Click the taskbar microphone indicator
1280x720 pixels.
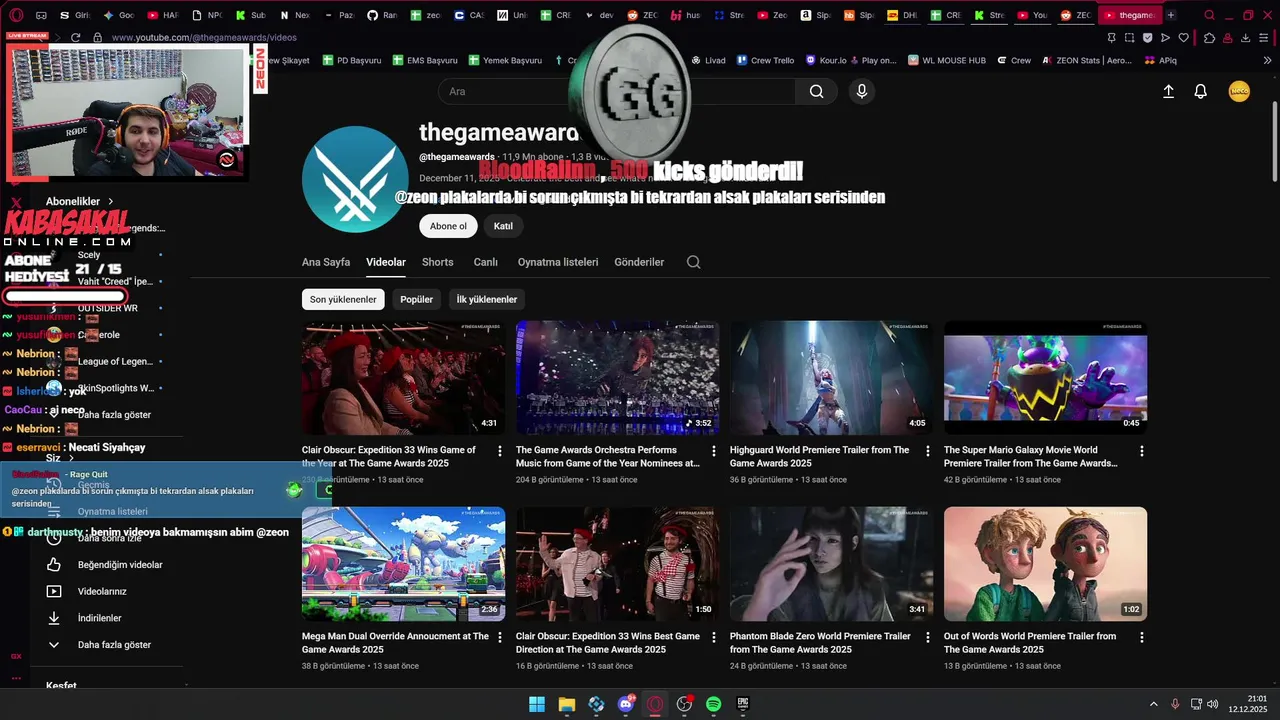pyautogui.click(x=1175, y=704)
